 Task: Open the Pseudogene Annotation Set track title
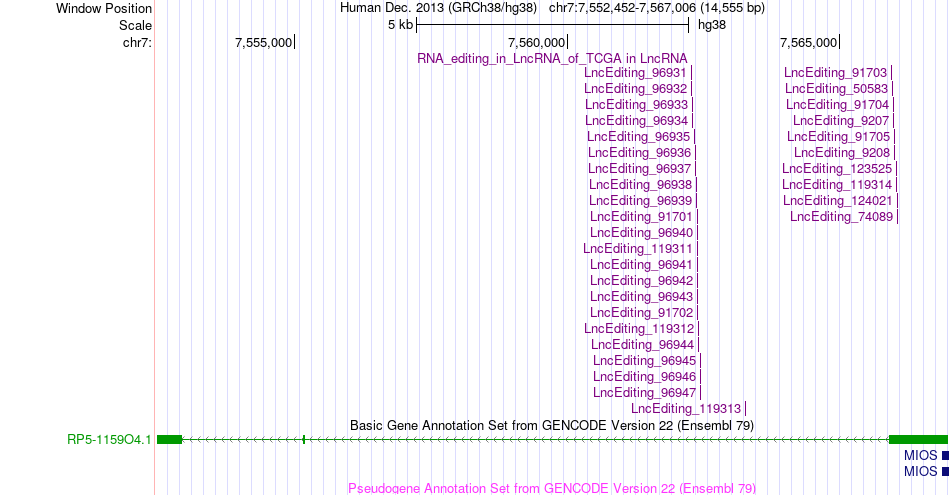point(552,488)
